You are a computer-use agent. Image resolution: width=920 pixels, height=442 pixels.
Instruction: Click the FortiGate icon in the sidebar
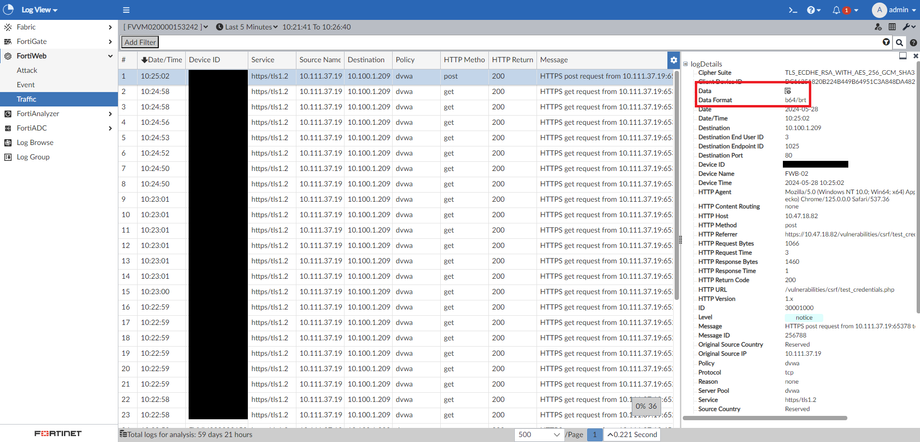[8, 42]
